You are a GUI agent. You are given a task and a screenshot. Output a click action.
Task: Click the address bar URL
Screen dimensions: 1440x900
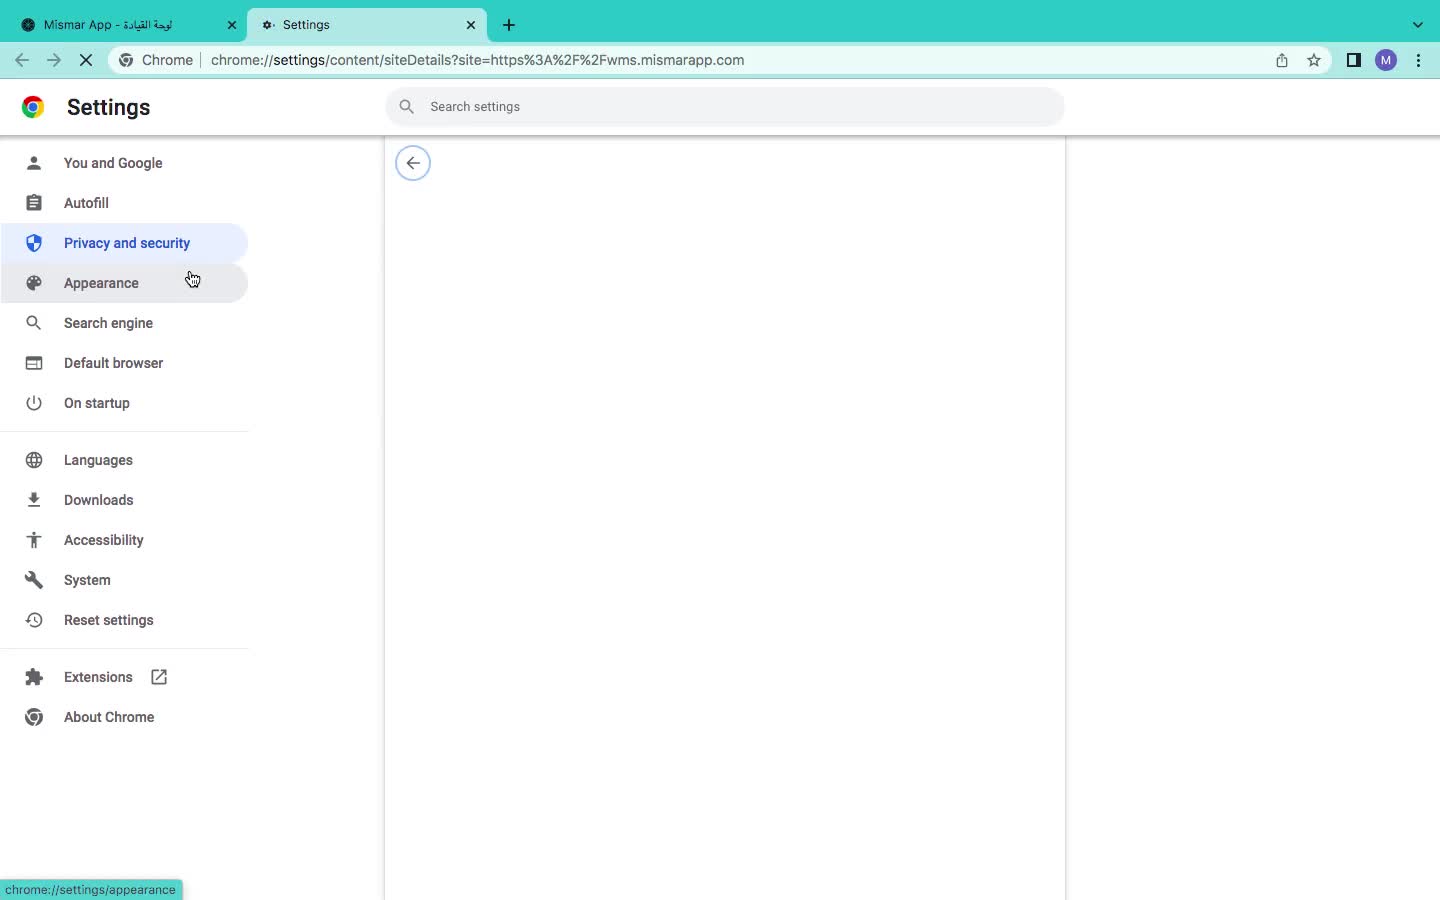(x=477, y=60)
